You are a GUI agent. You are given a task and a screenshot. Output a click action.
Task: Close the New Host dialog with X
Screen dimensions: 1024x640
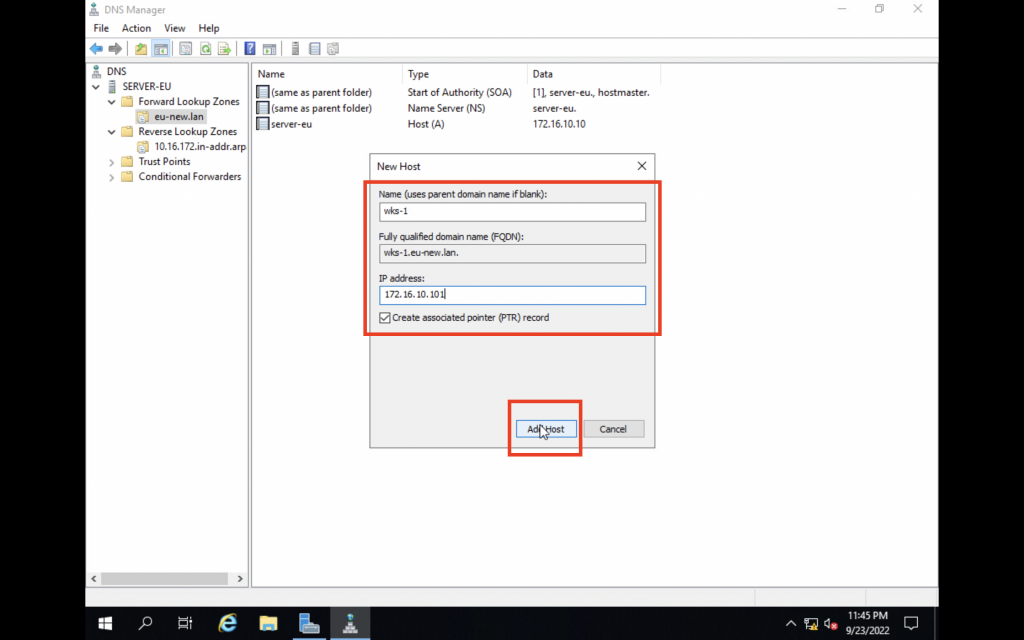click(x=642, y=166)
